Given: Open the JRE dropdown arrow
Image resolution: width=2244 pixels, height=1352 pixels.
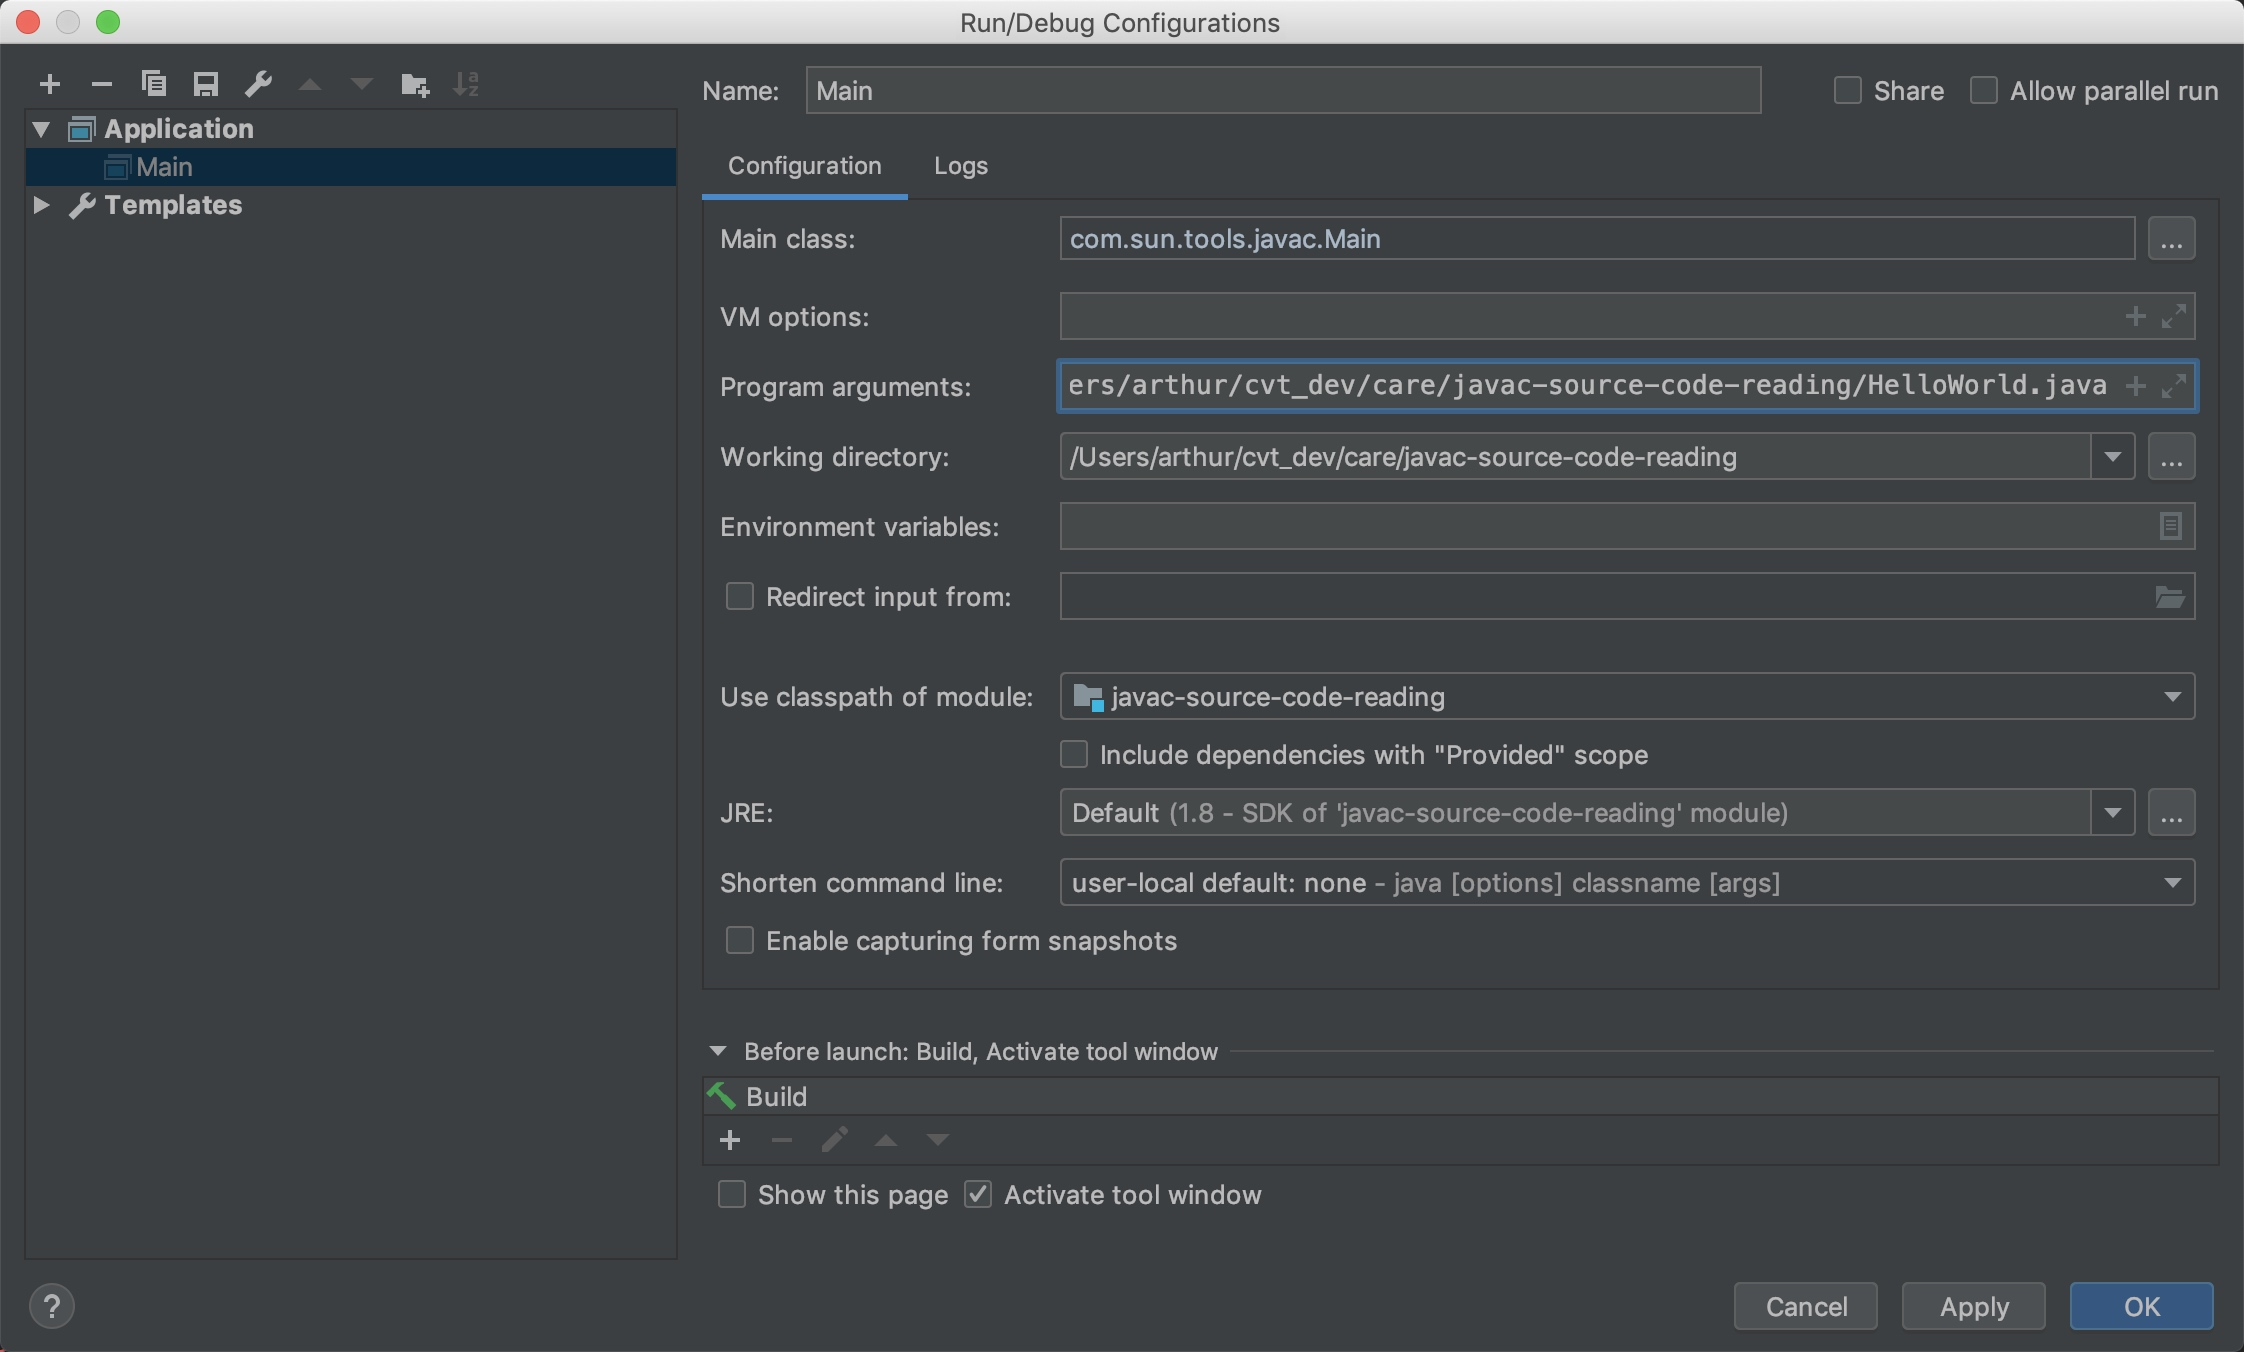Looking at the screenshot, I should click(2112, 813).
